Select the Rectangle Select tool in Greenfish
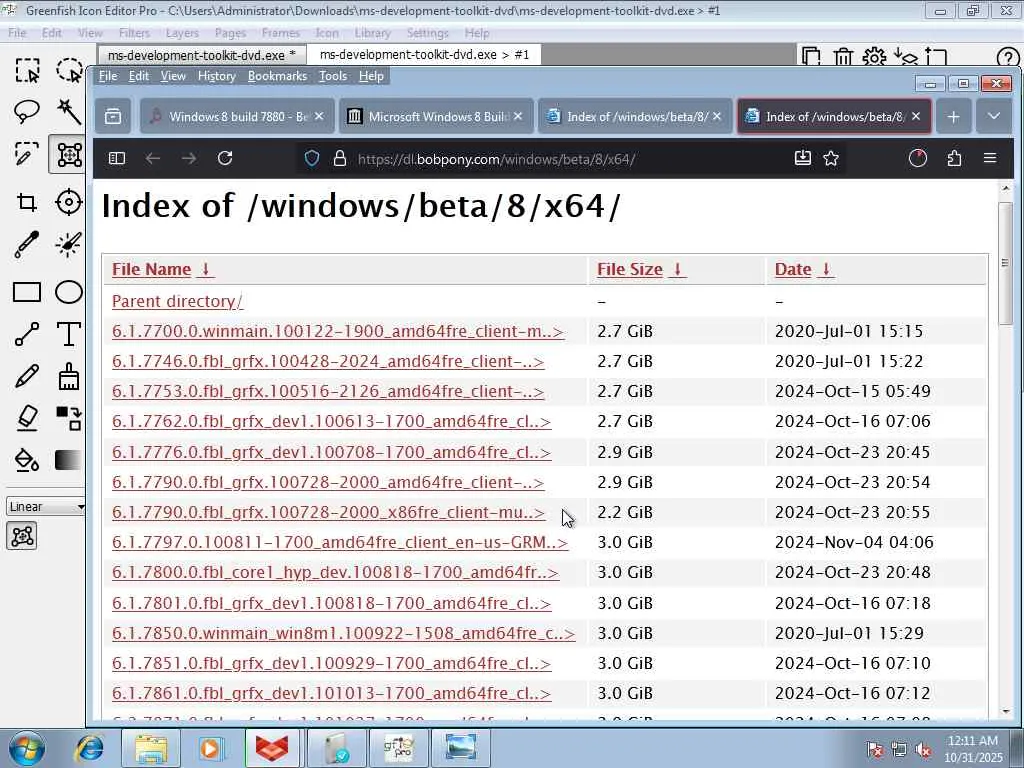1024x768 pixels. pos(27,70)
